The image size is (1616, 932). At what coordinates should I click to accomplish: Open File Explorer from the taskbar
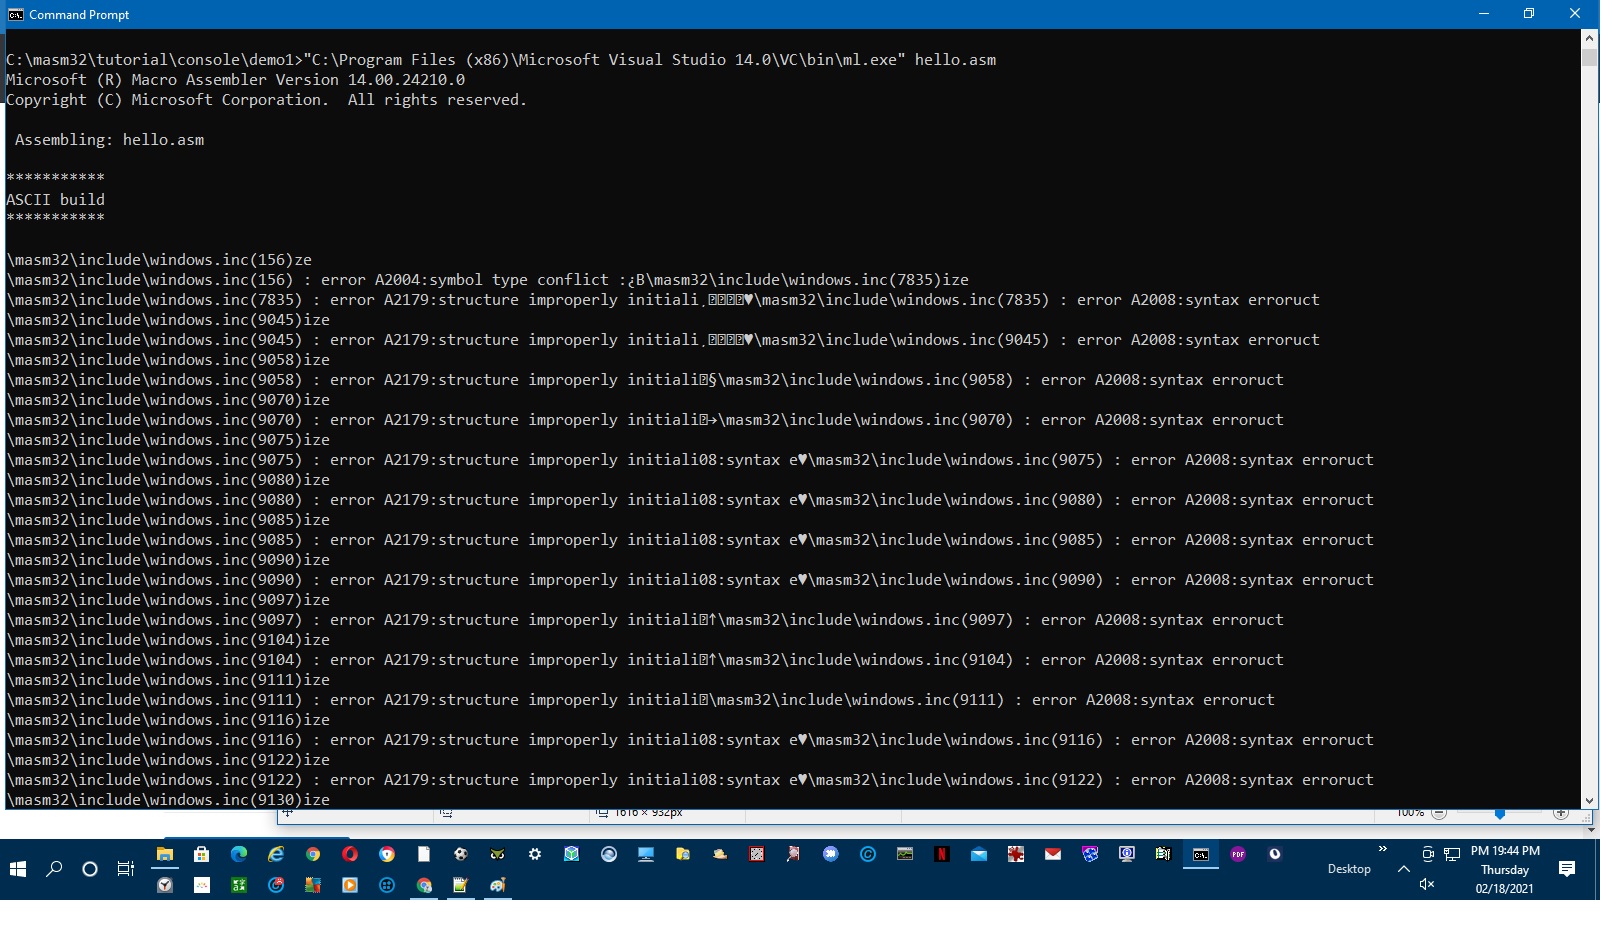165,854
